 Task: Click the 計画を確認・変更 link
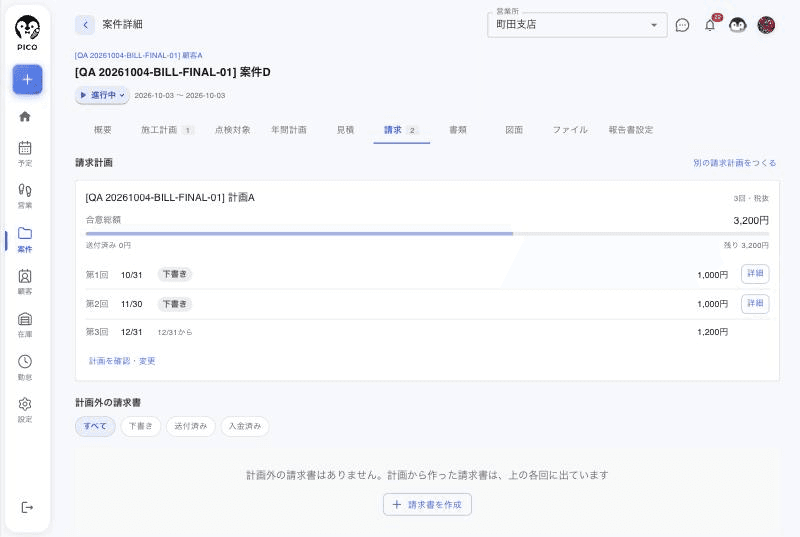(122, 361)
